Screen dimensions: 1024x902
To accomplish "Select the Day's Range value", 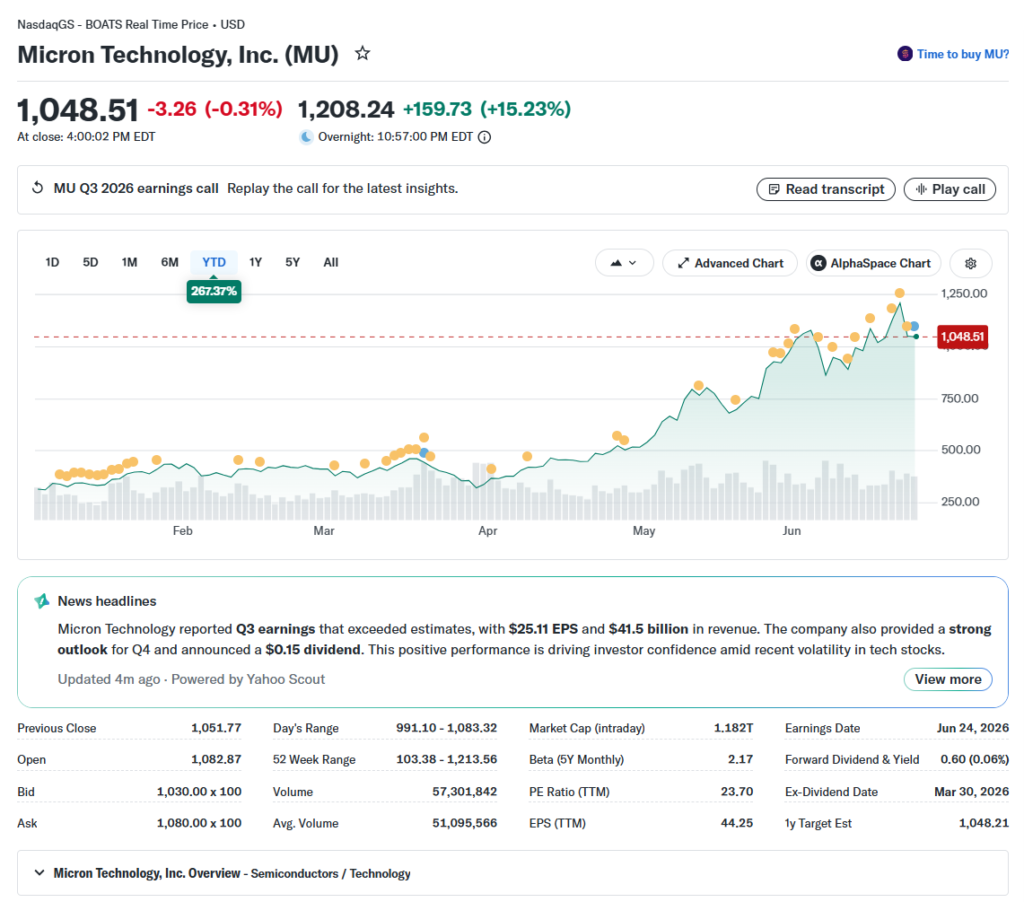I will coord(447,728).
